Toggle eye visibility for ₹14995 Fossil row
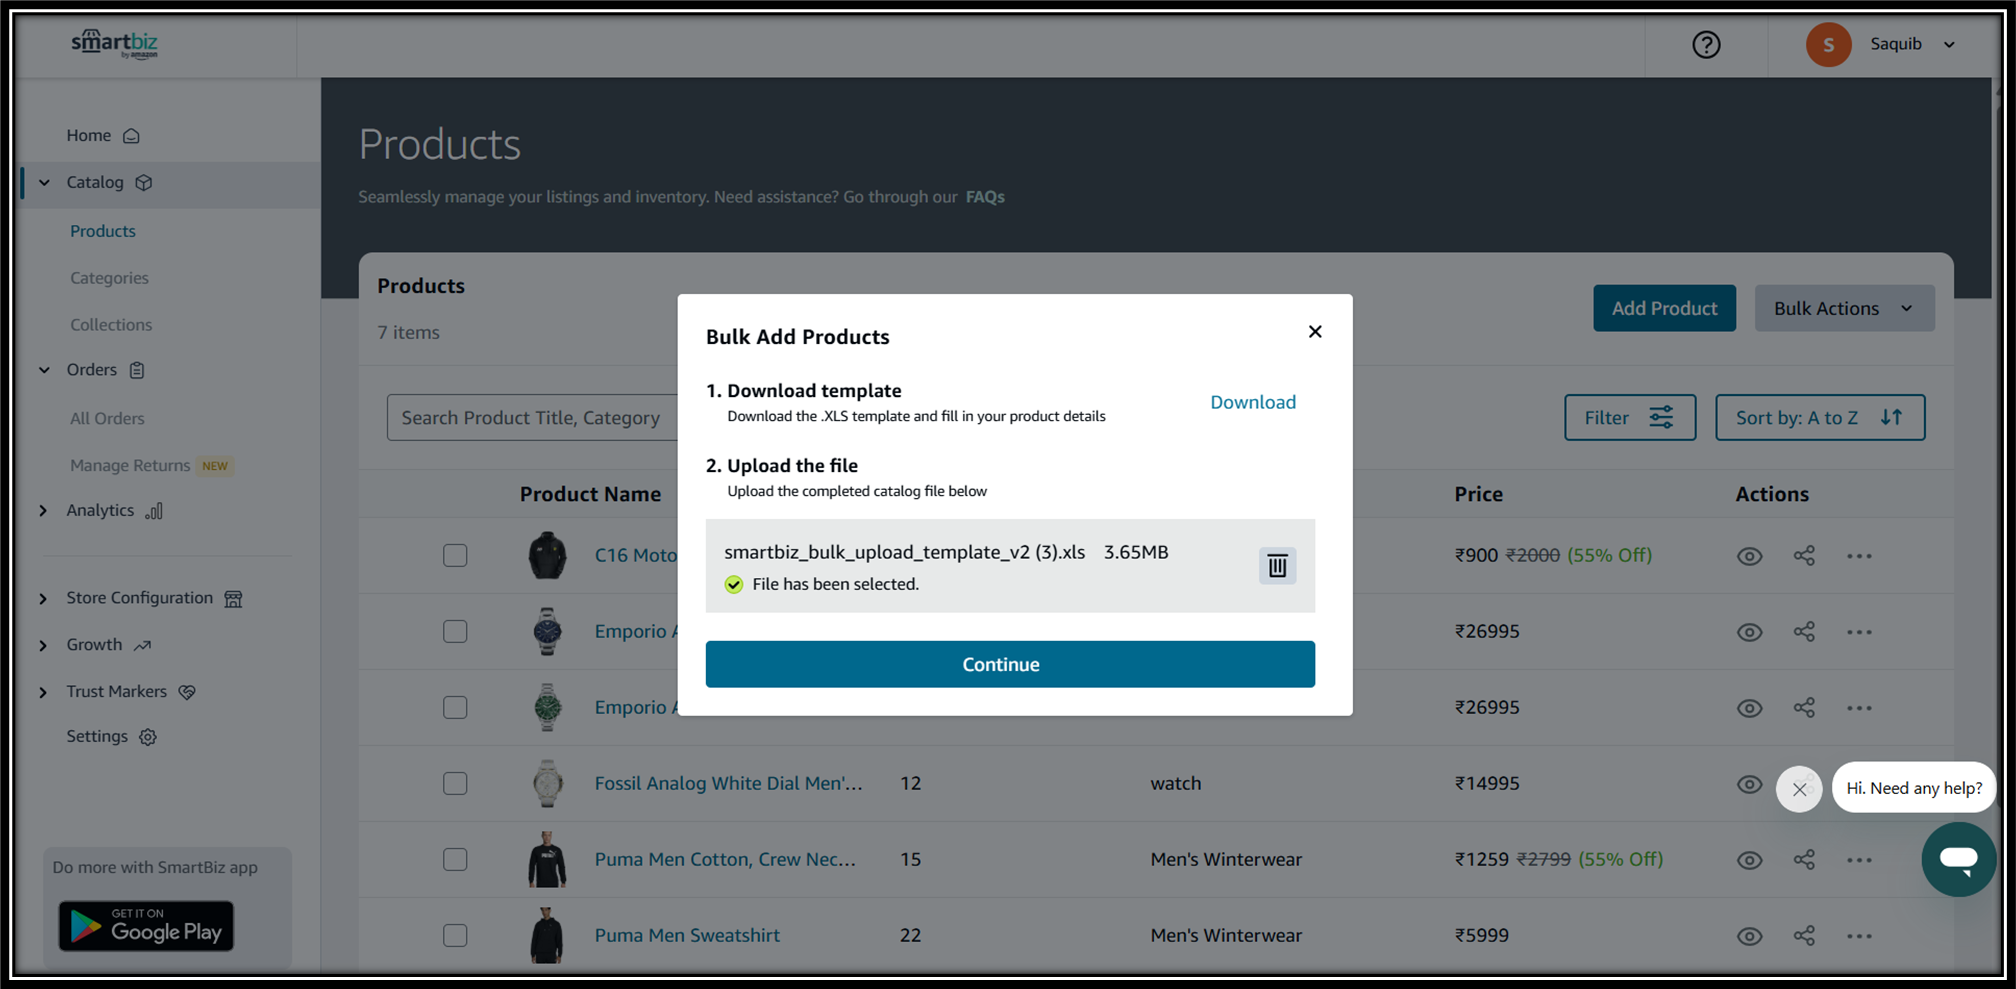This screenshot has width=2016, height=989. click(1749, 784)
